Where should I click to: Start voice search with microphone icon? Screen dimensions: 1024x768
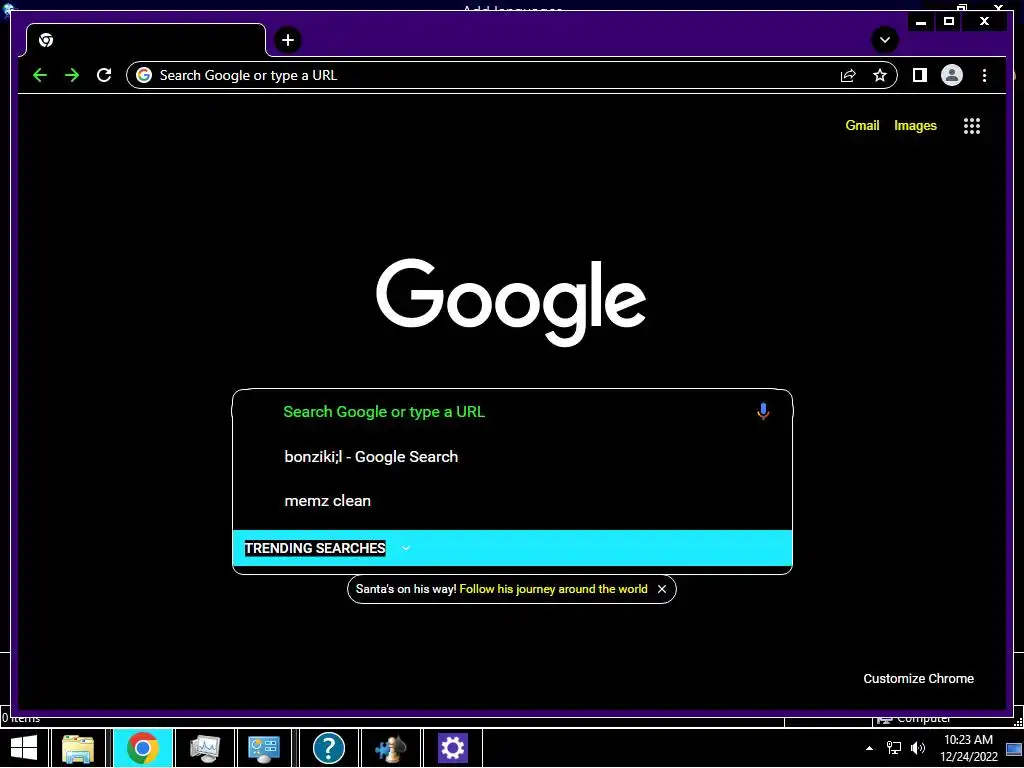[763, 411]
